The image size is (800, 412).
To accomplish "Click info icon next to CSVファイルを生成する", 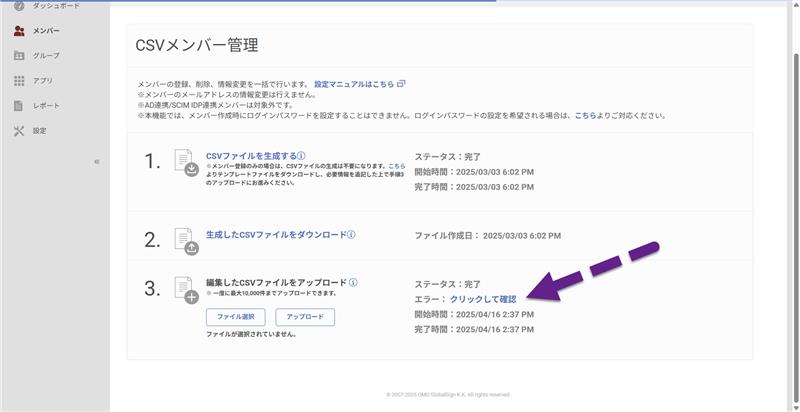I will click(302, 156).
